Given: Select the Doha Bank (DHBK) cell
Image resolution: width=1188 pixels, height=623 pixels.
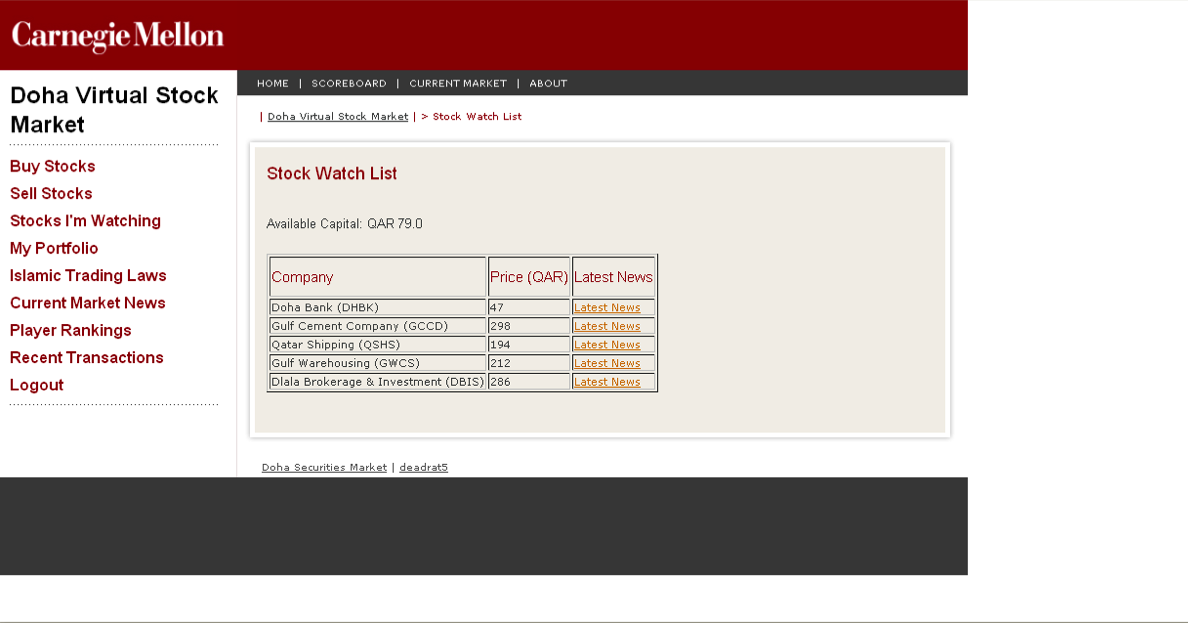Looking at the screenshot, I should (x=377, y=307).
